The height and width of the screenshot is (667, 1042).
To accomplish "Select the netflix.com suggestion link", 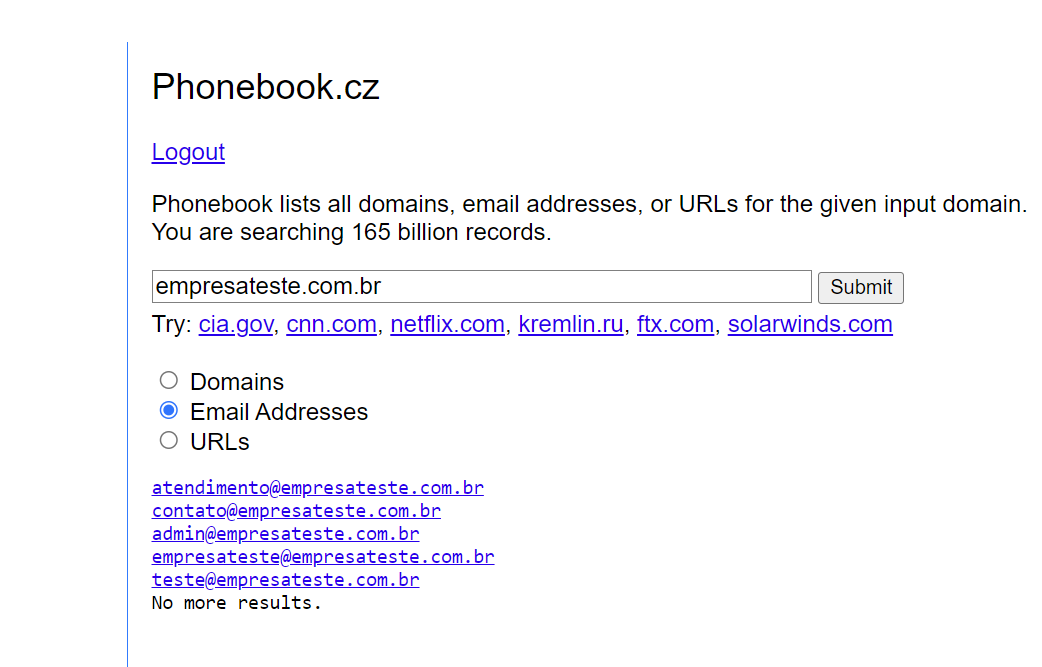I will tap(447, 324).
